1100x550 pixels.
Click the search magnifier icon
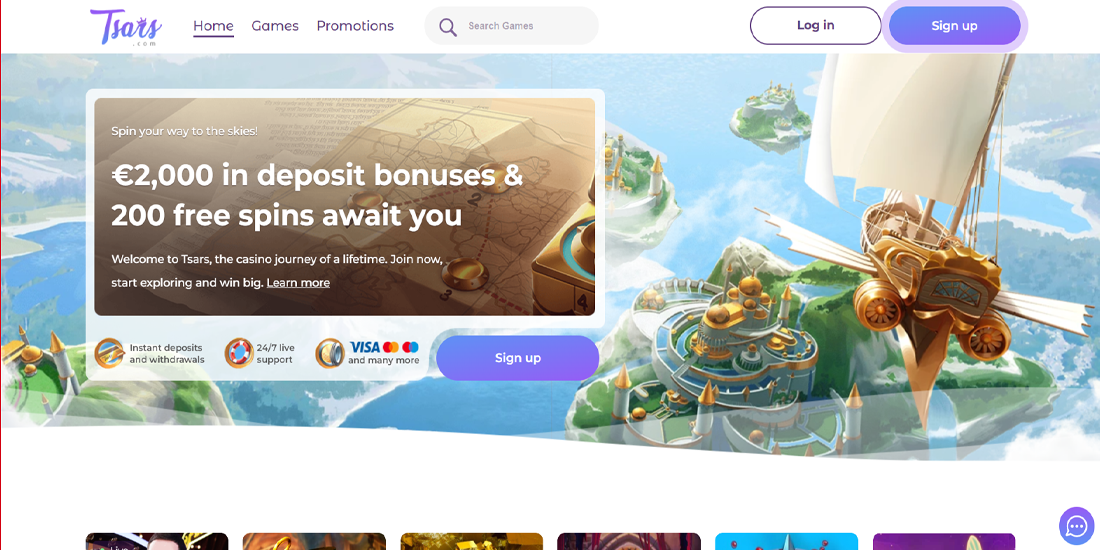(x=448, y=27)
